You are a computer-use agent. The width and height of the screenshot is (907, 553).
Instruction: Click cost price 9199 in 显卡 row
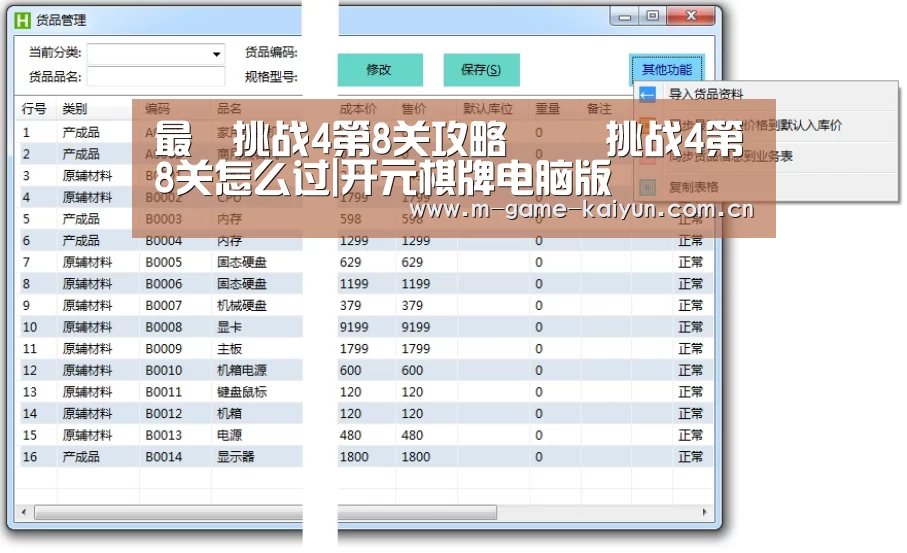click(354, 327)
